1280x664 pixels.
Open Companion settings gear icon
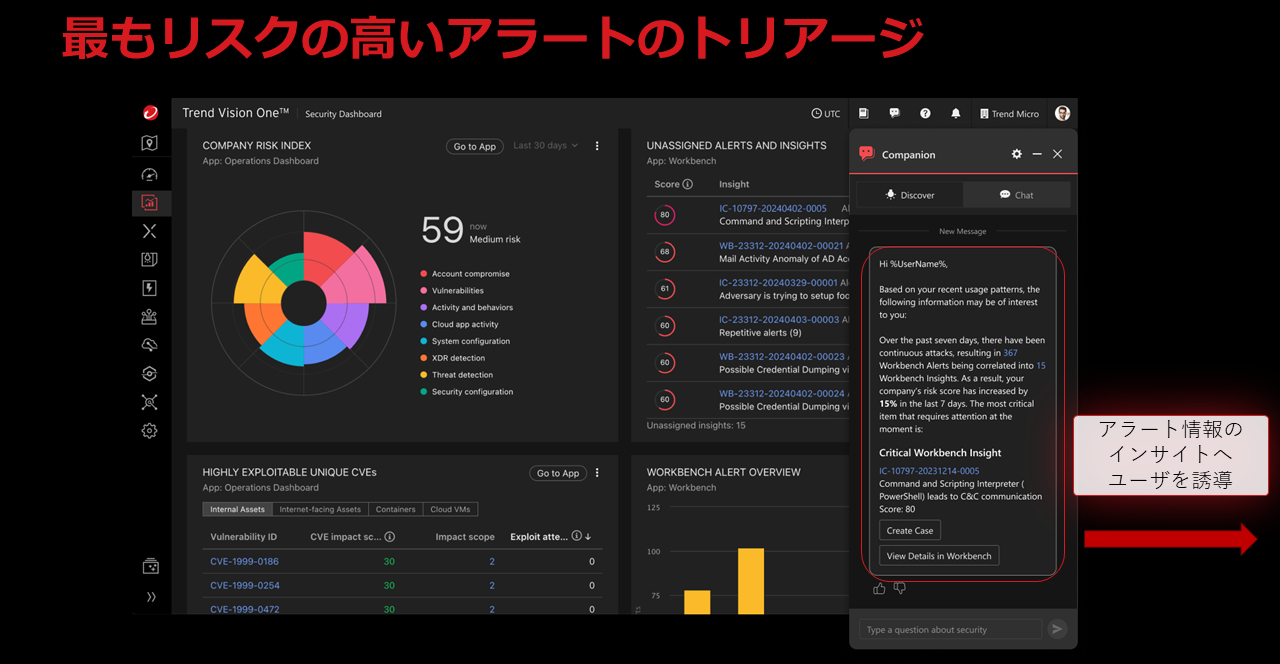1017,154
